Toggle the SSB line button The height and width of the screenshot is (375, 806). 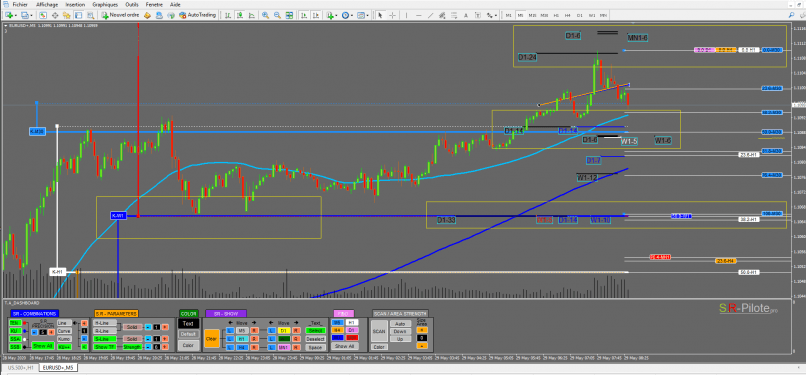tap(15, 347)
